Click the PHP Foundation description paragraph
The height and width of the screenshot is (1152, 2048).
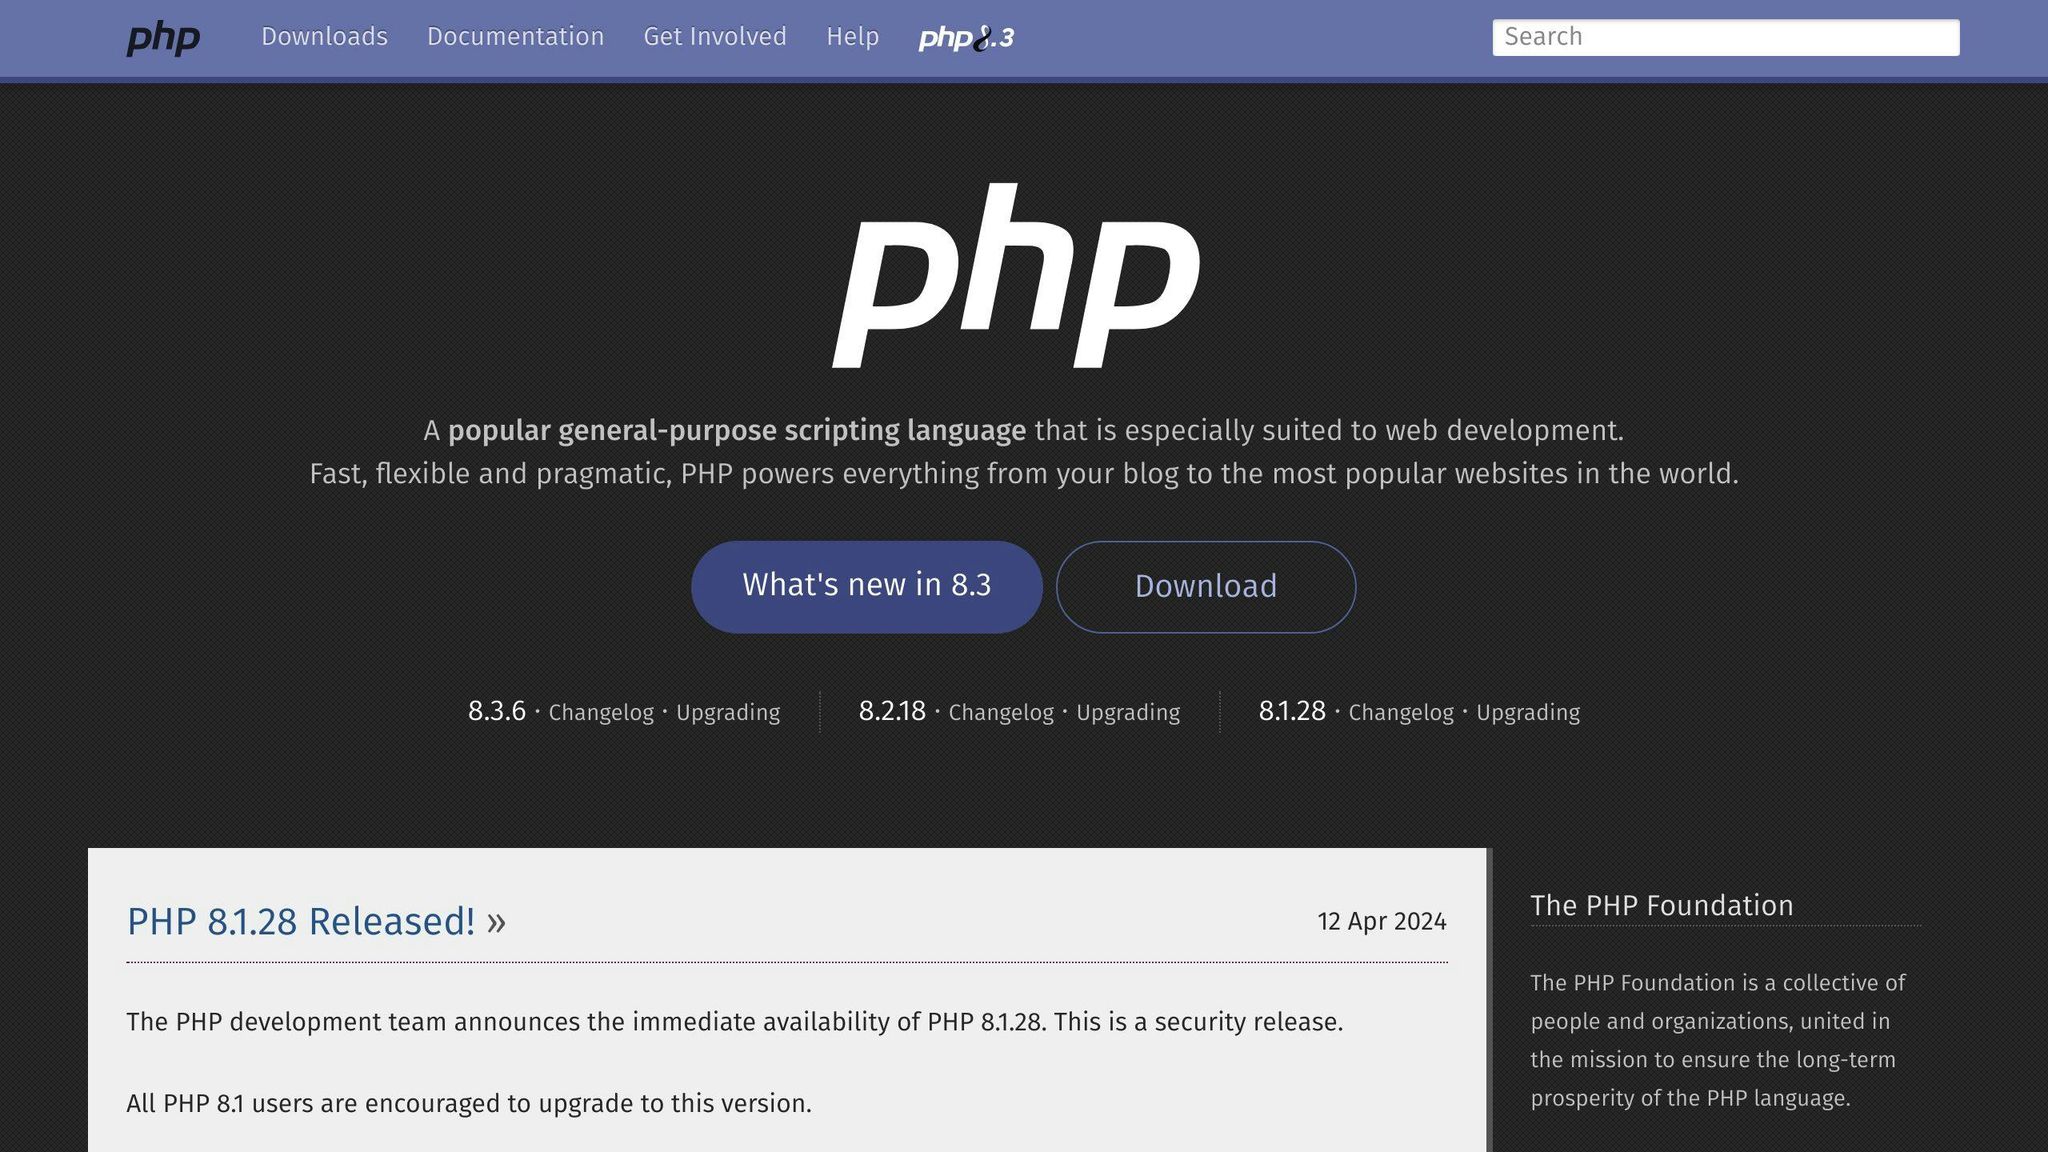point(1718,1040)
